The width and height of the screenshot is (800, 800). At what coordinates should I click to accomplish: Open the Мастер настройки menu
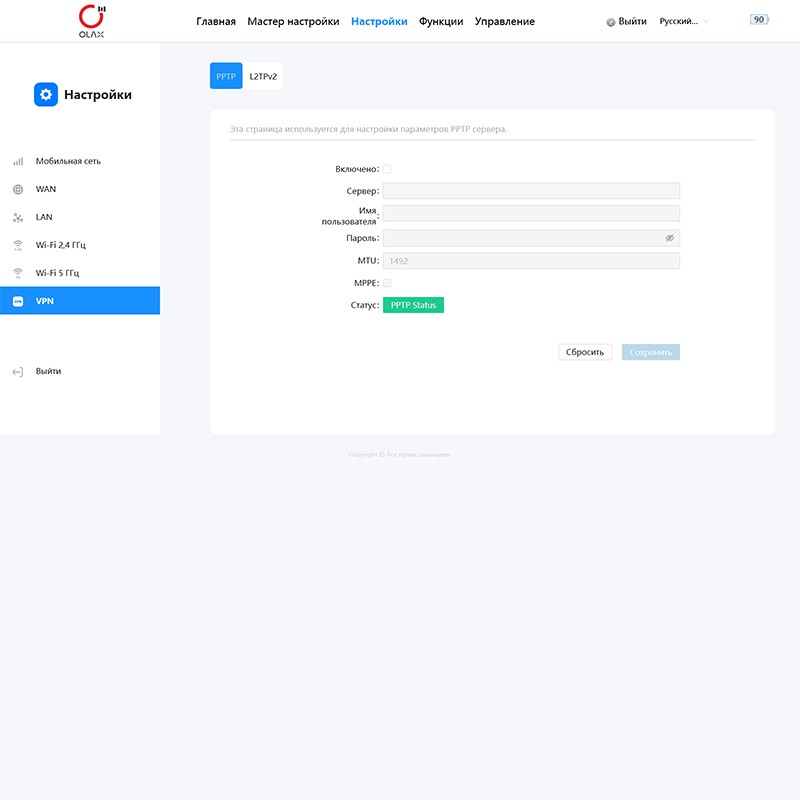point(293,21)
